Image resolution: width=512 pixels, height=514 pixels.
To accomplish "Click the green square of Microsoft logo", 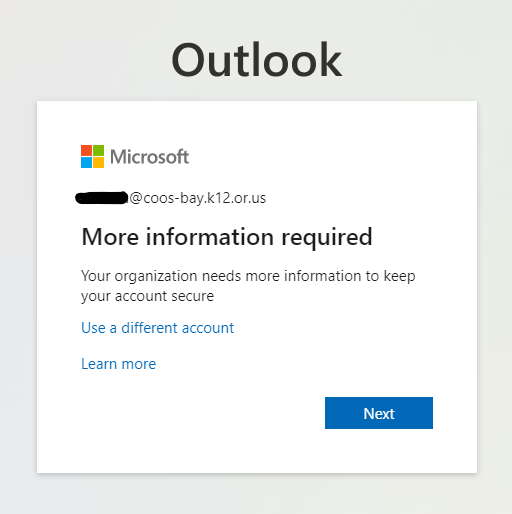I will [x=98, y=150].
